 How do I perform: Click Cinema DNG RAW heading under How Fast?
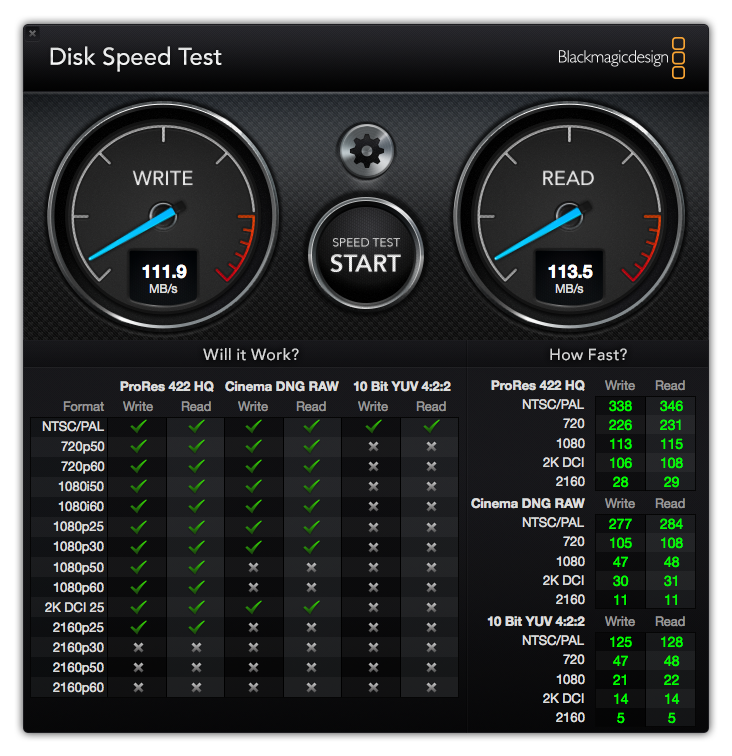click(x=528, y=503)
